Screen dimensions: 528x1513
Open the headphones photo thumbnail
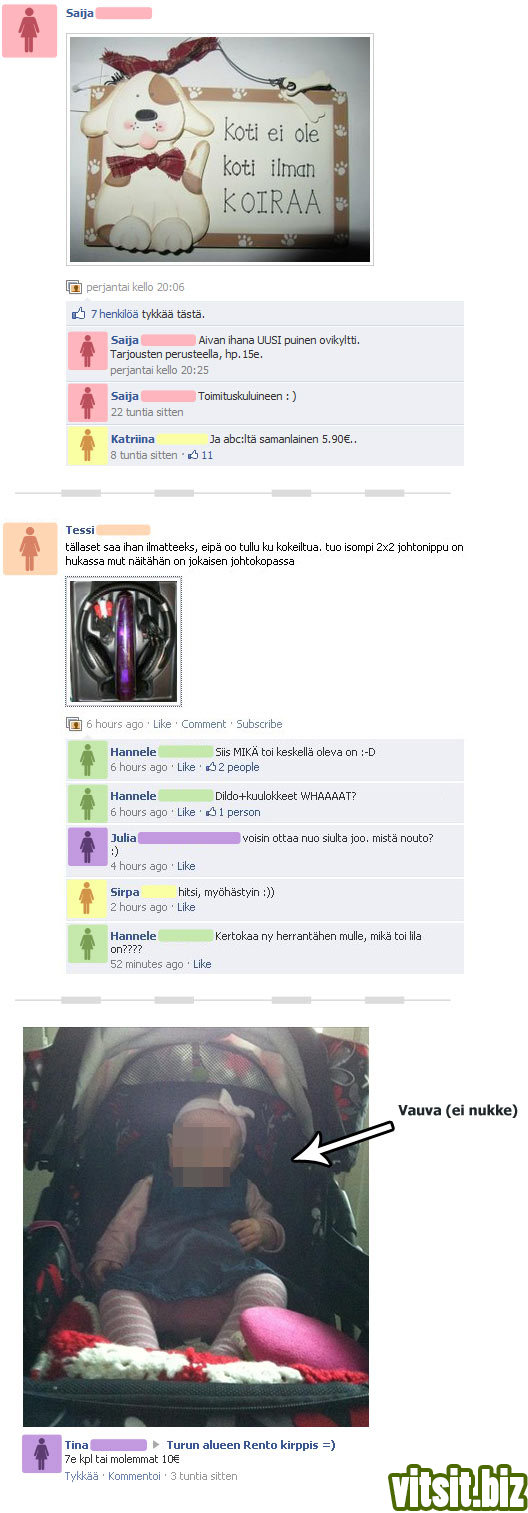click(x=124, y=641)
